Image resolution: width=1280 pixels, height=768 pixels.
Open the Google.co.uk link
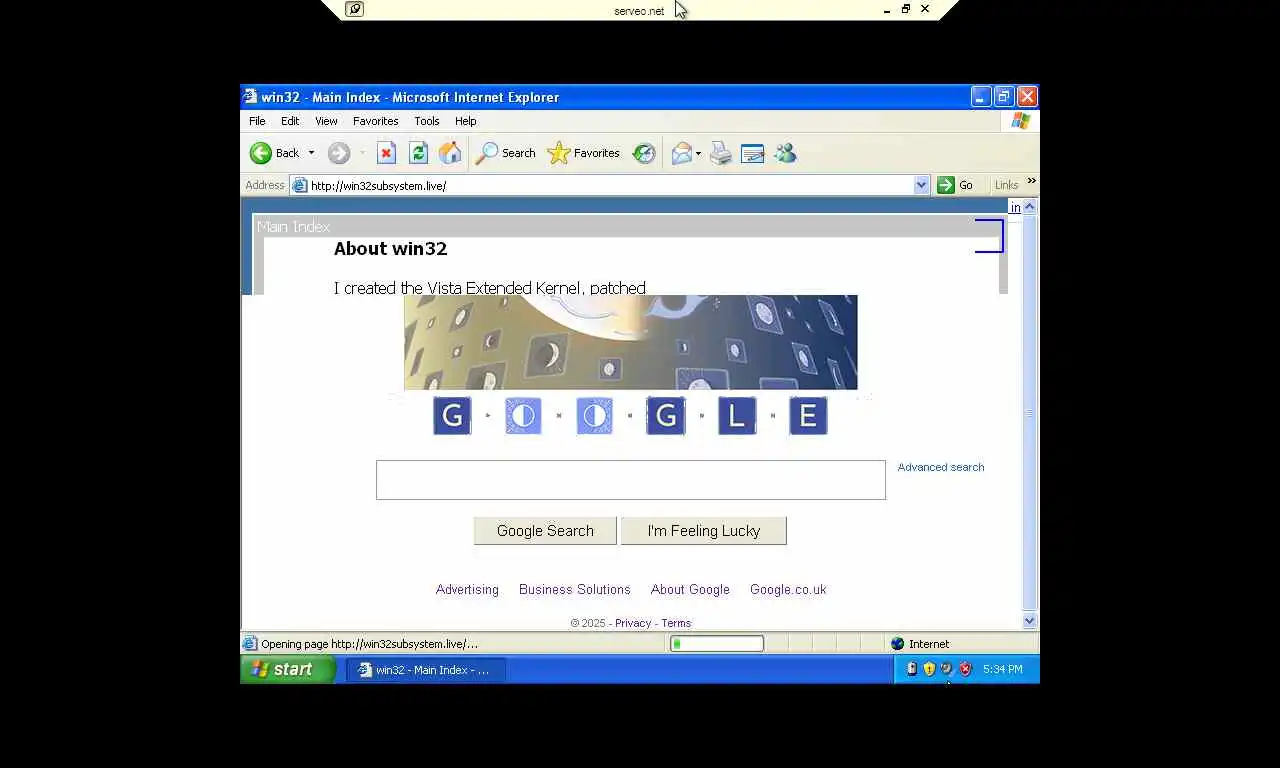point(788,589)
